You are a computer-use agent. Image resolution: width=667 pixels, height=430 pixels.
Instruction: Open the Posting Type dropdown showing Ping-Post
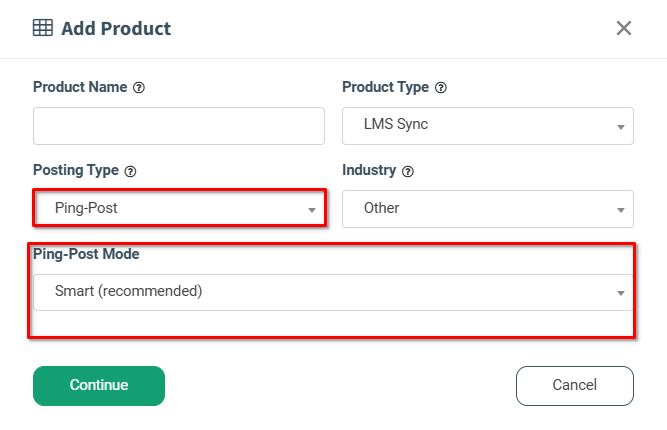pos(180,208)
